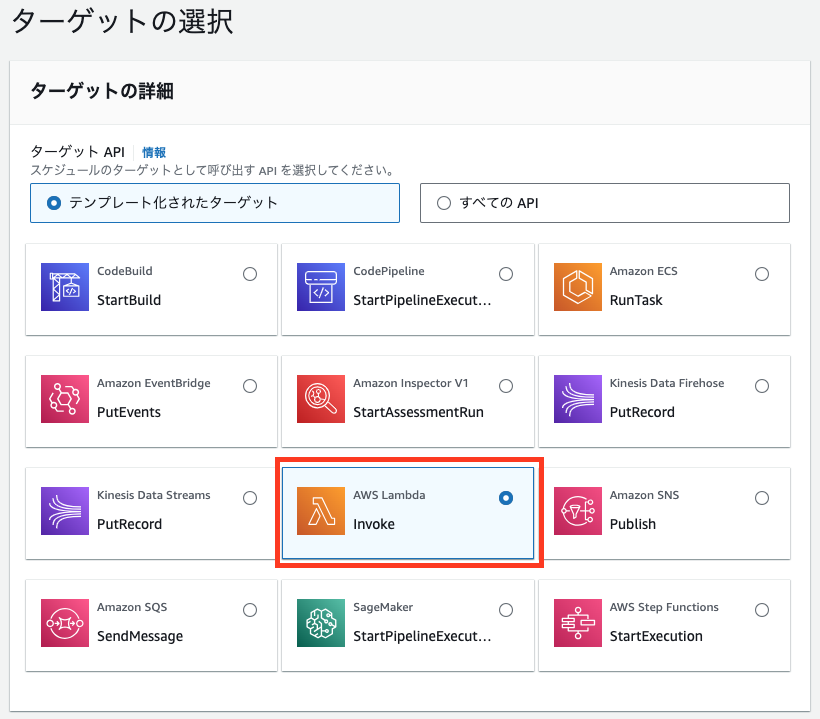The width and height of the screenshot is (820, 719).
Task: Select the CodeBuild StartBuild radio button
Action: (x=250, y=274)
